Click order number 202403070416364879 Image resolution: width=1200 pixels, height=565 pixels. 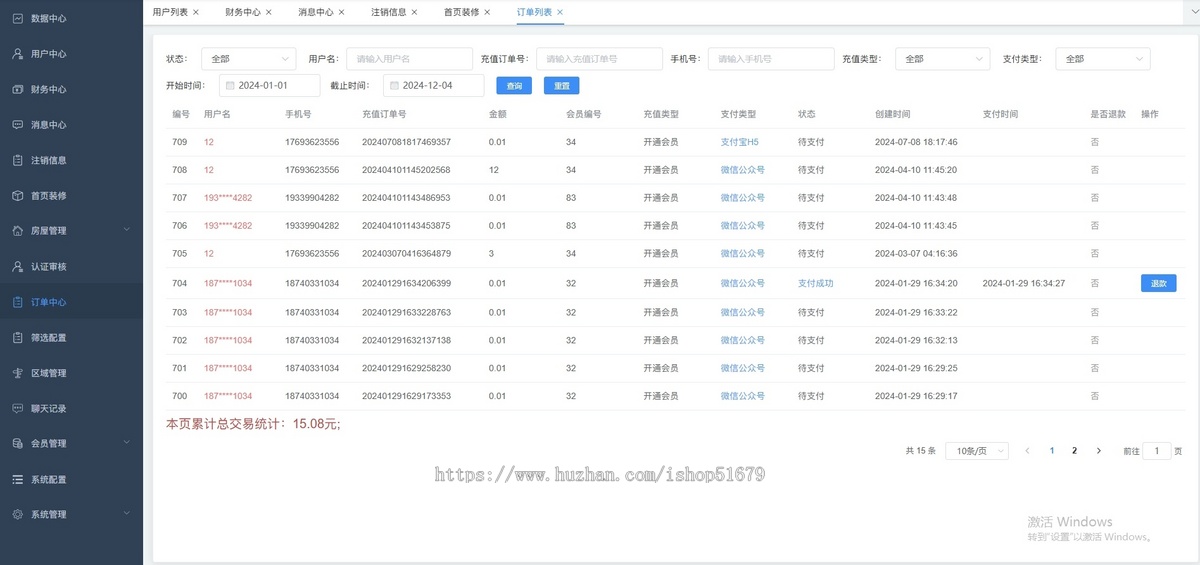coord(406,254)
